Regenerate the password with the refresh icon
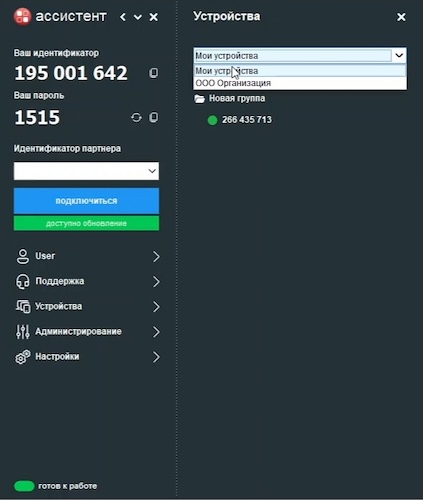 tap(136, 117)
